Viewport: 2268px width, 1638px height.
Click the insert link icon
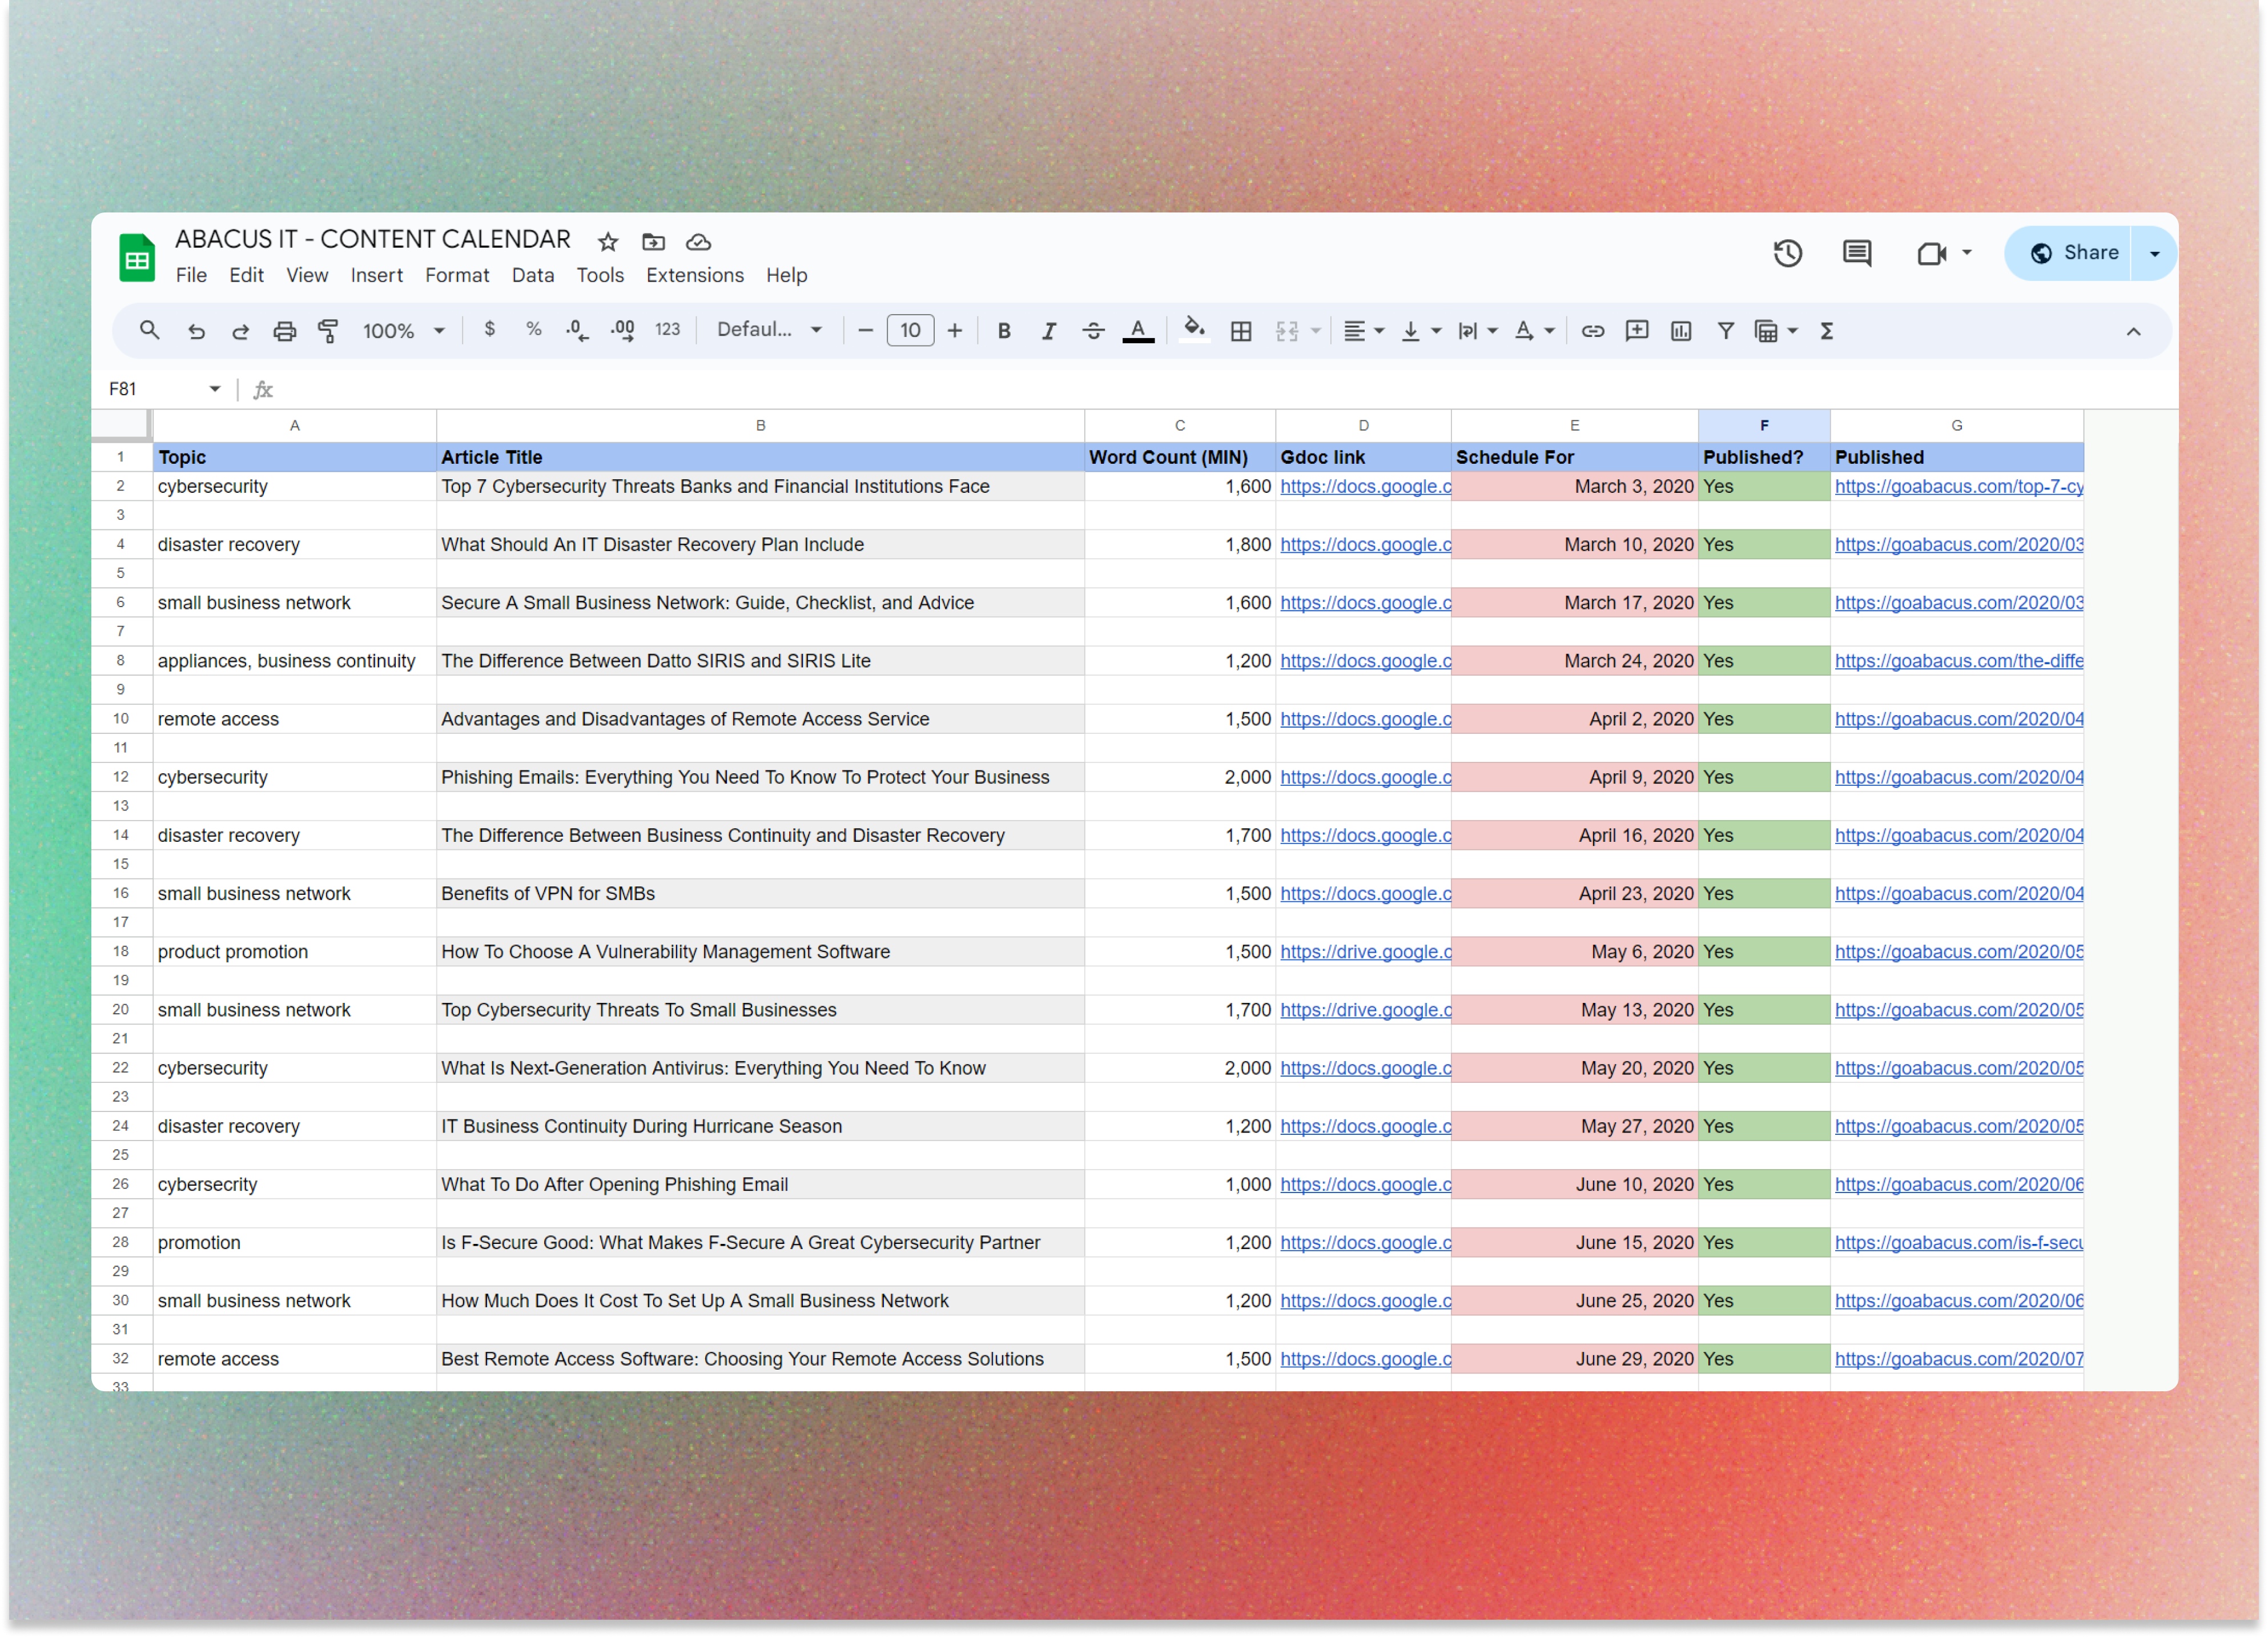[x=1592, y=331]
